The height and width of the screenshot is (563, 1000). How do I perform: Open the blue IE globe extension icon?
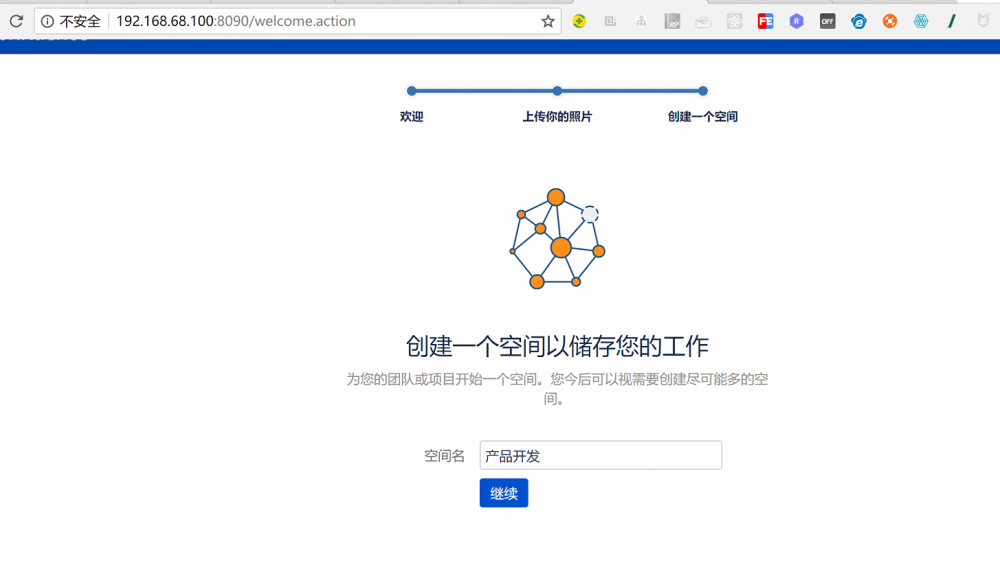858,21
